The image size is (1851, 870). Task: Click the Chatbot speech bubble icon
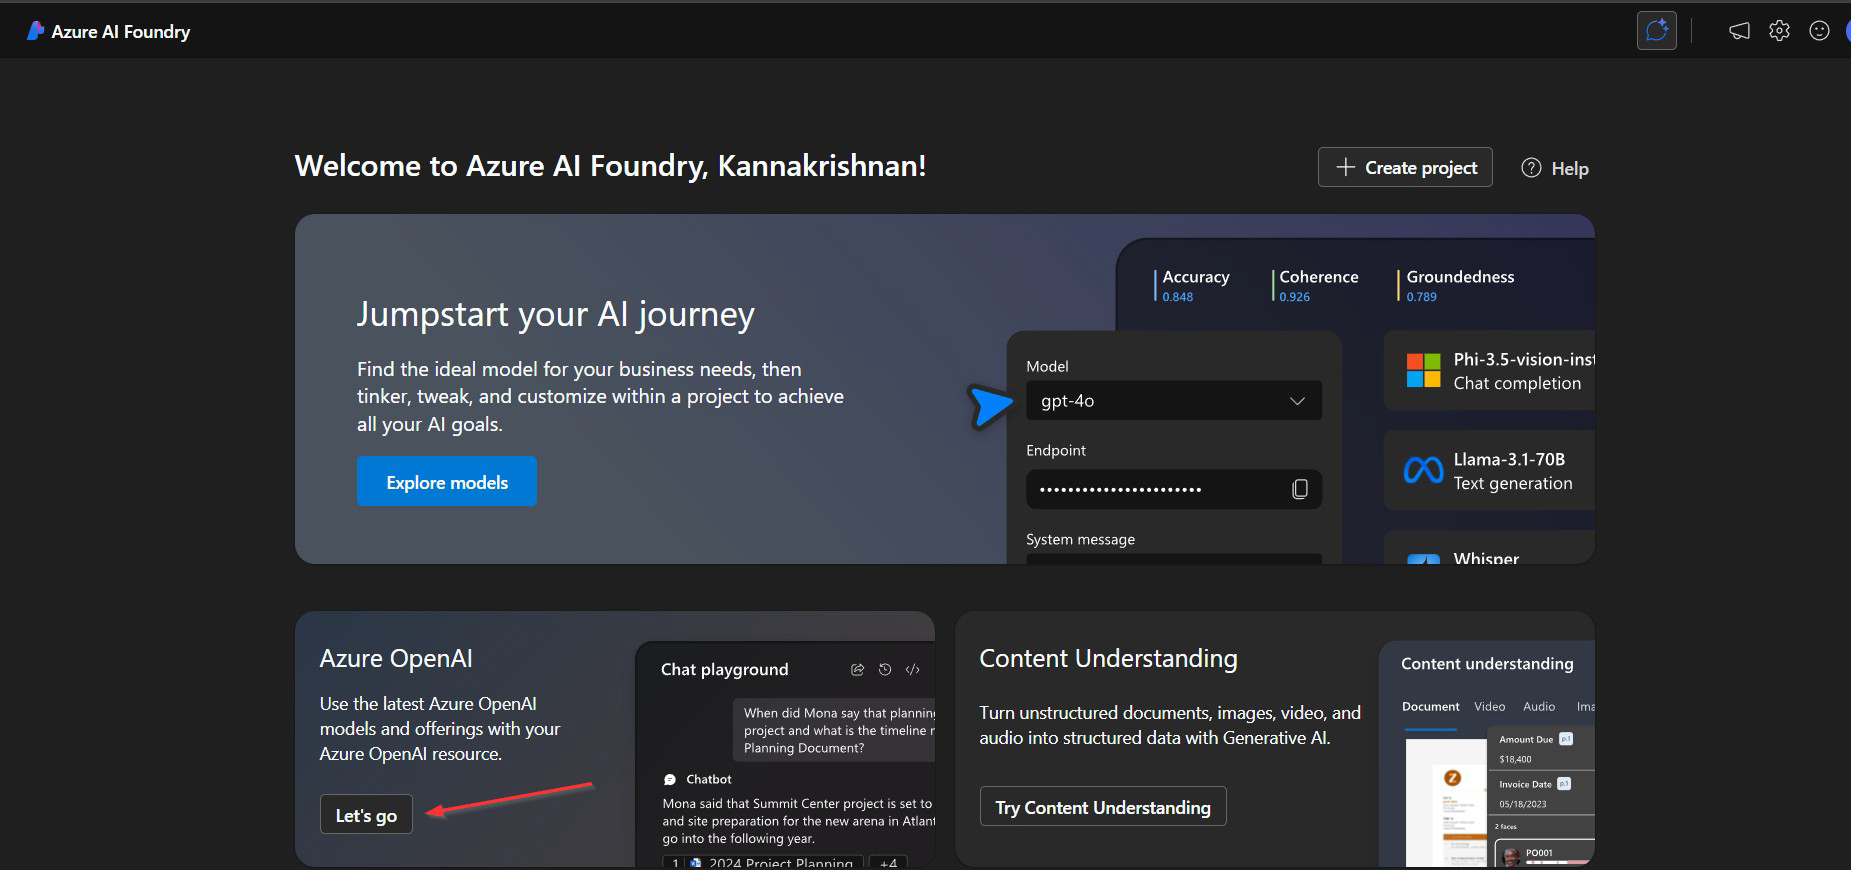click(x=670, y=780)
